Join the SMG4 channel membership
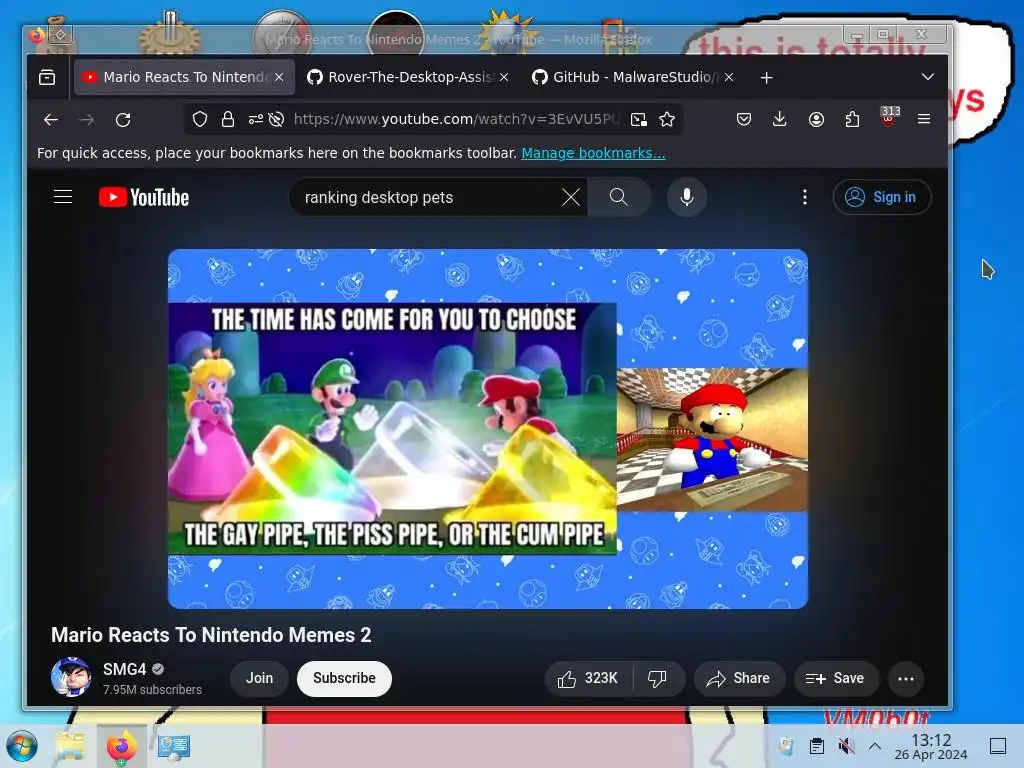This screenshot has width=1024, height=768. (259, 679)
